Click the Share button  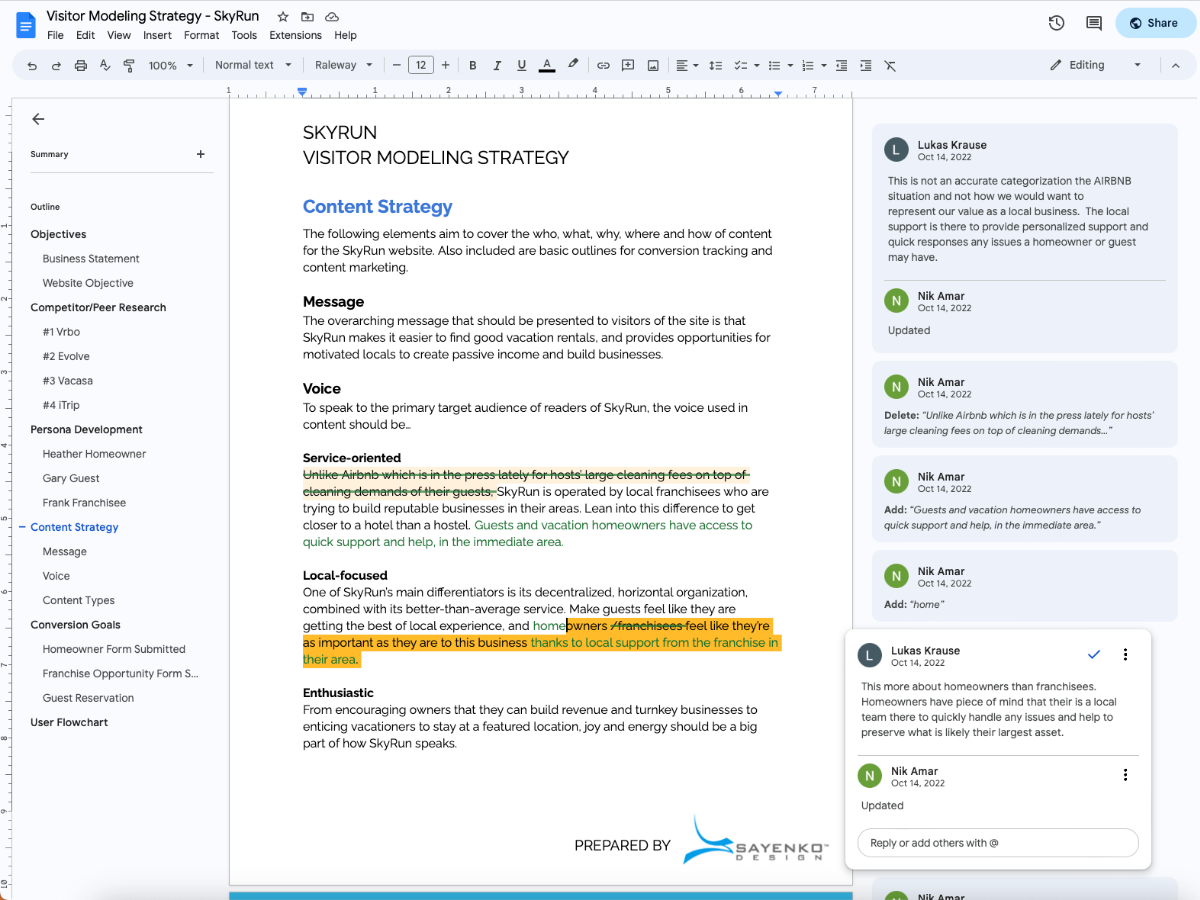click(x=1155, y=23)
